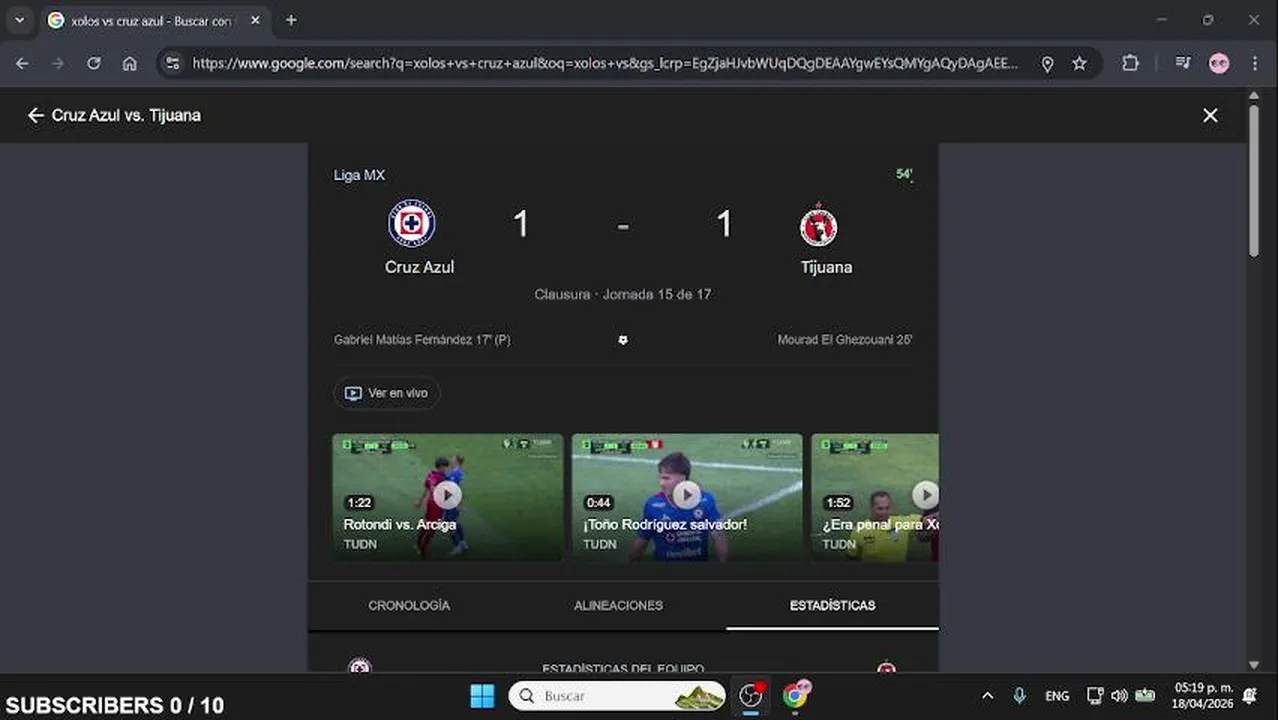Select the Estadísticas tab

(832, 605)
